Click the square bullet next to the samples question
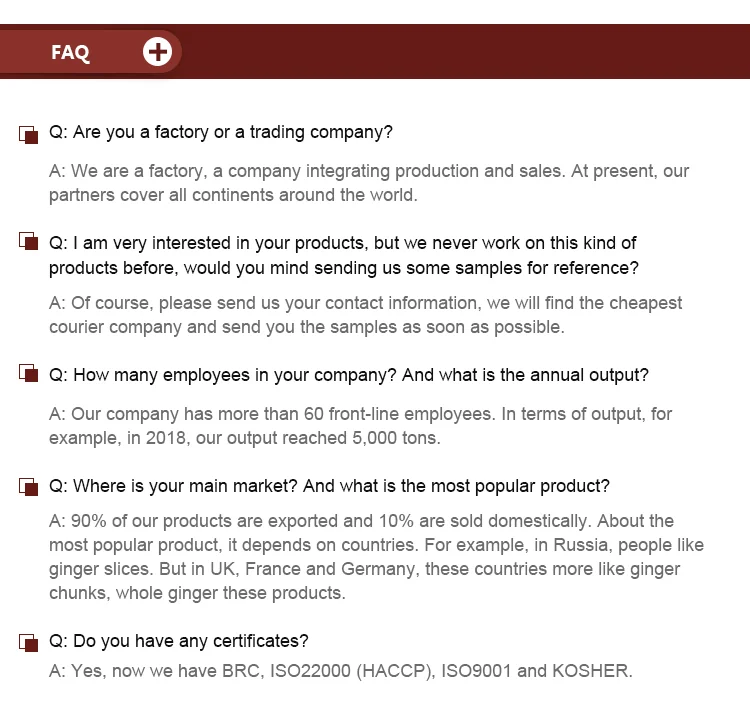Screen dimensions: 750x707 28,242
